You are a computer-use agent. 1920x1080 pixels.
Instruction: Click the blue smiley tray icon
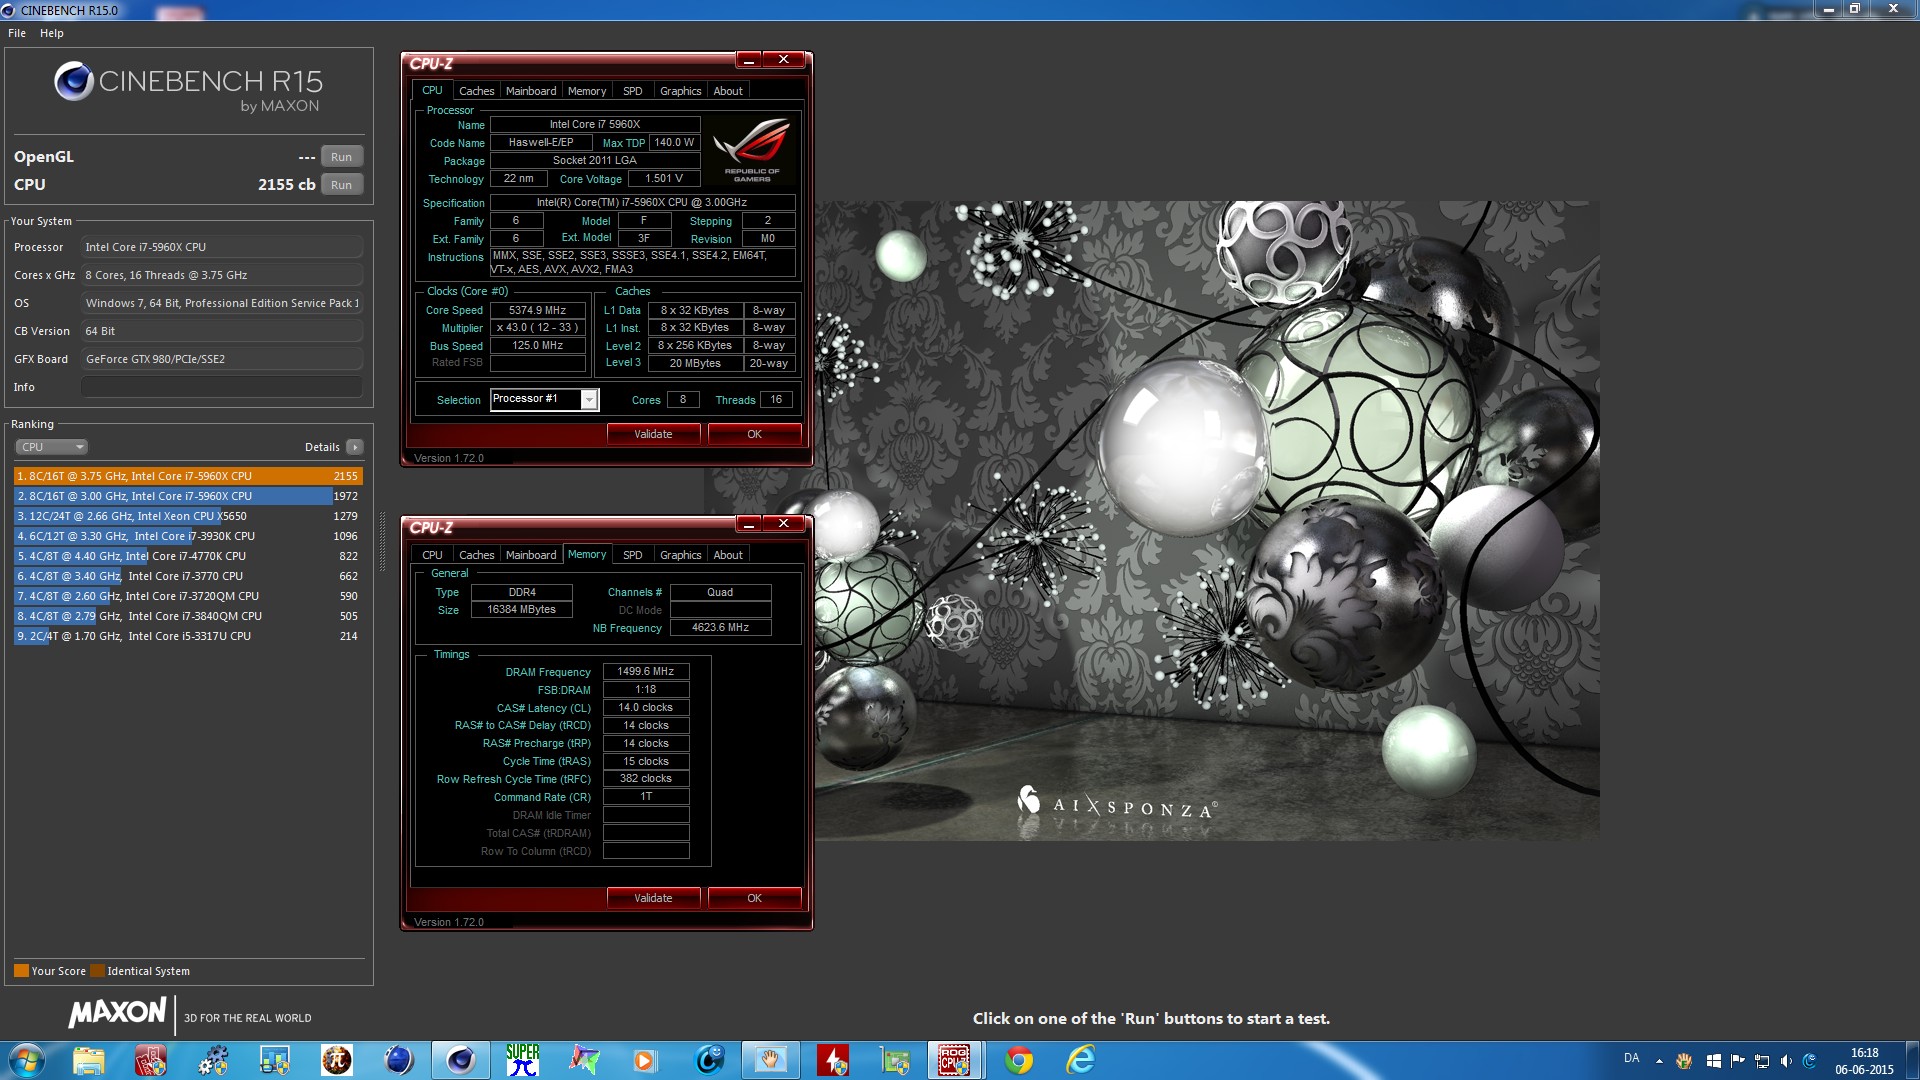click(1810, 1061)
